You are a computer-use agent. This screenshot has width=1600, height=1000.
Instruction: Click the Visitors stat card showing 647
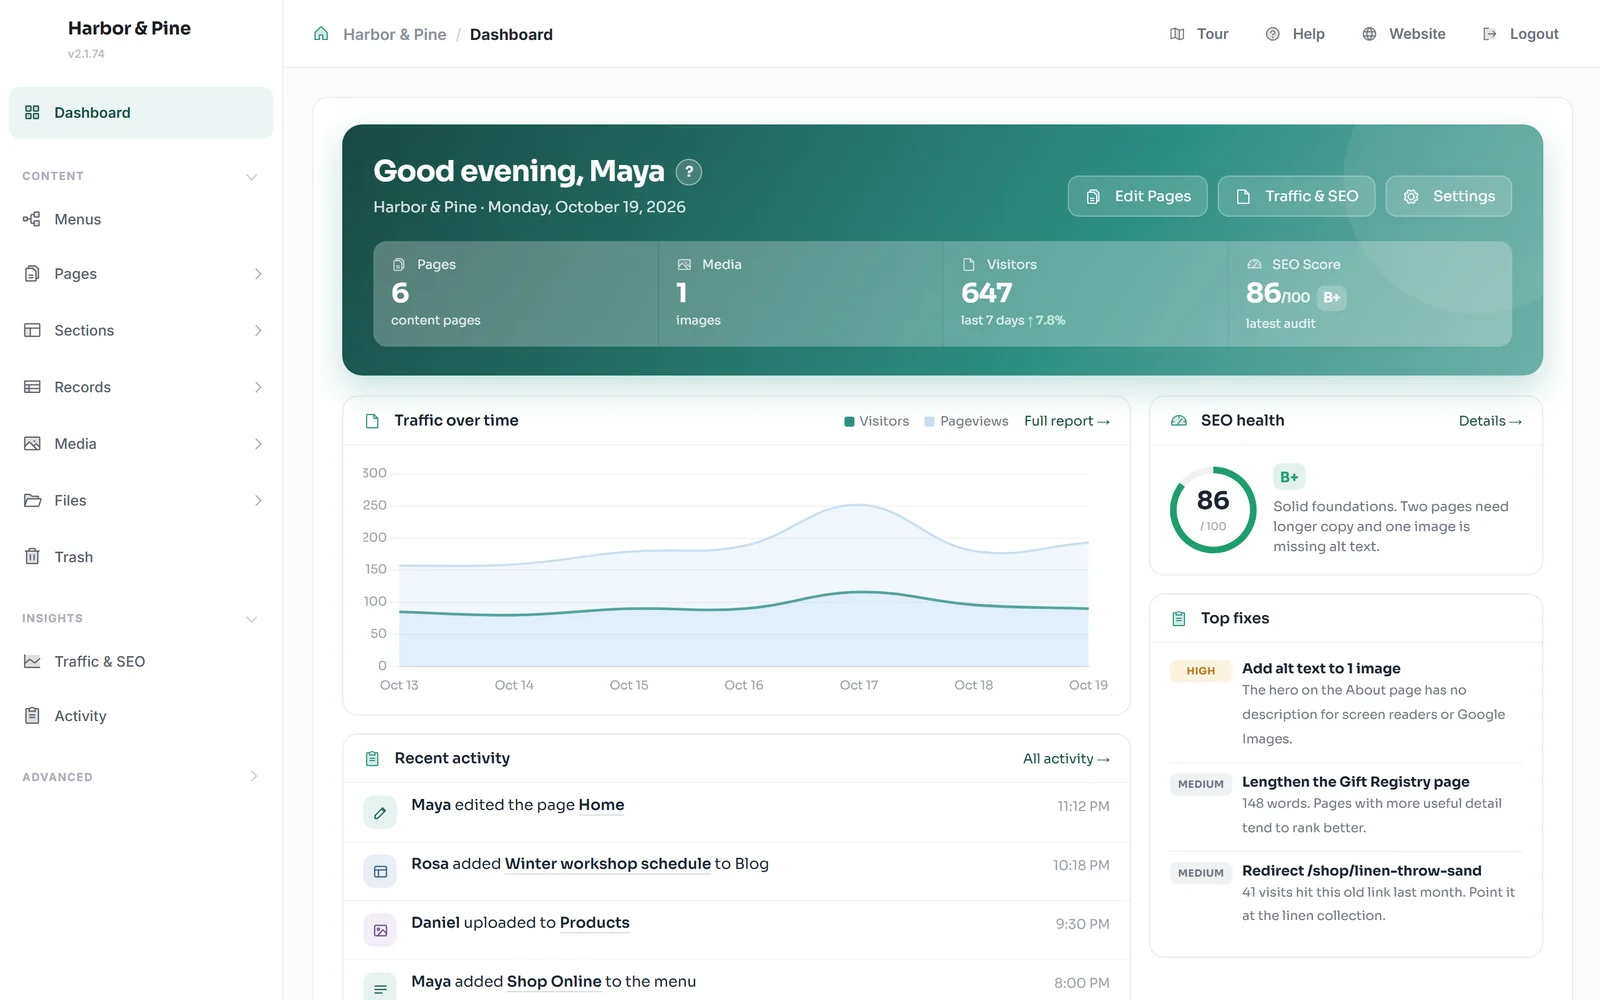pos(1086,294)
